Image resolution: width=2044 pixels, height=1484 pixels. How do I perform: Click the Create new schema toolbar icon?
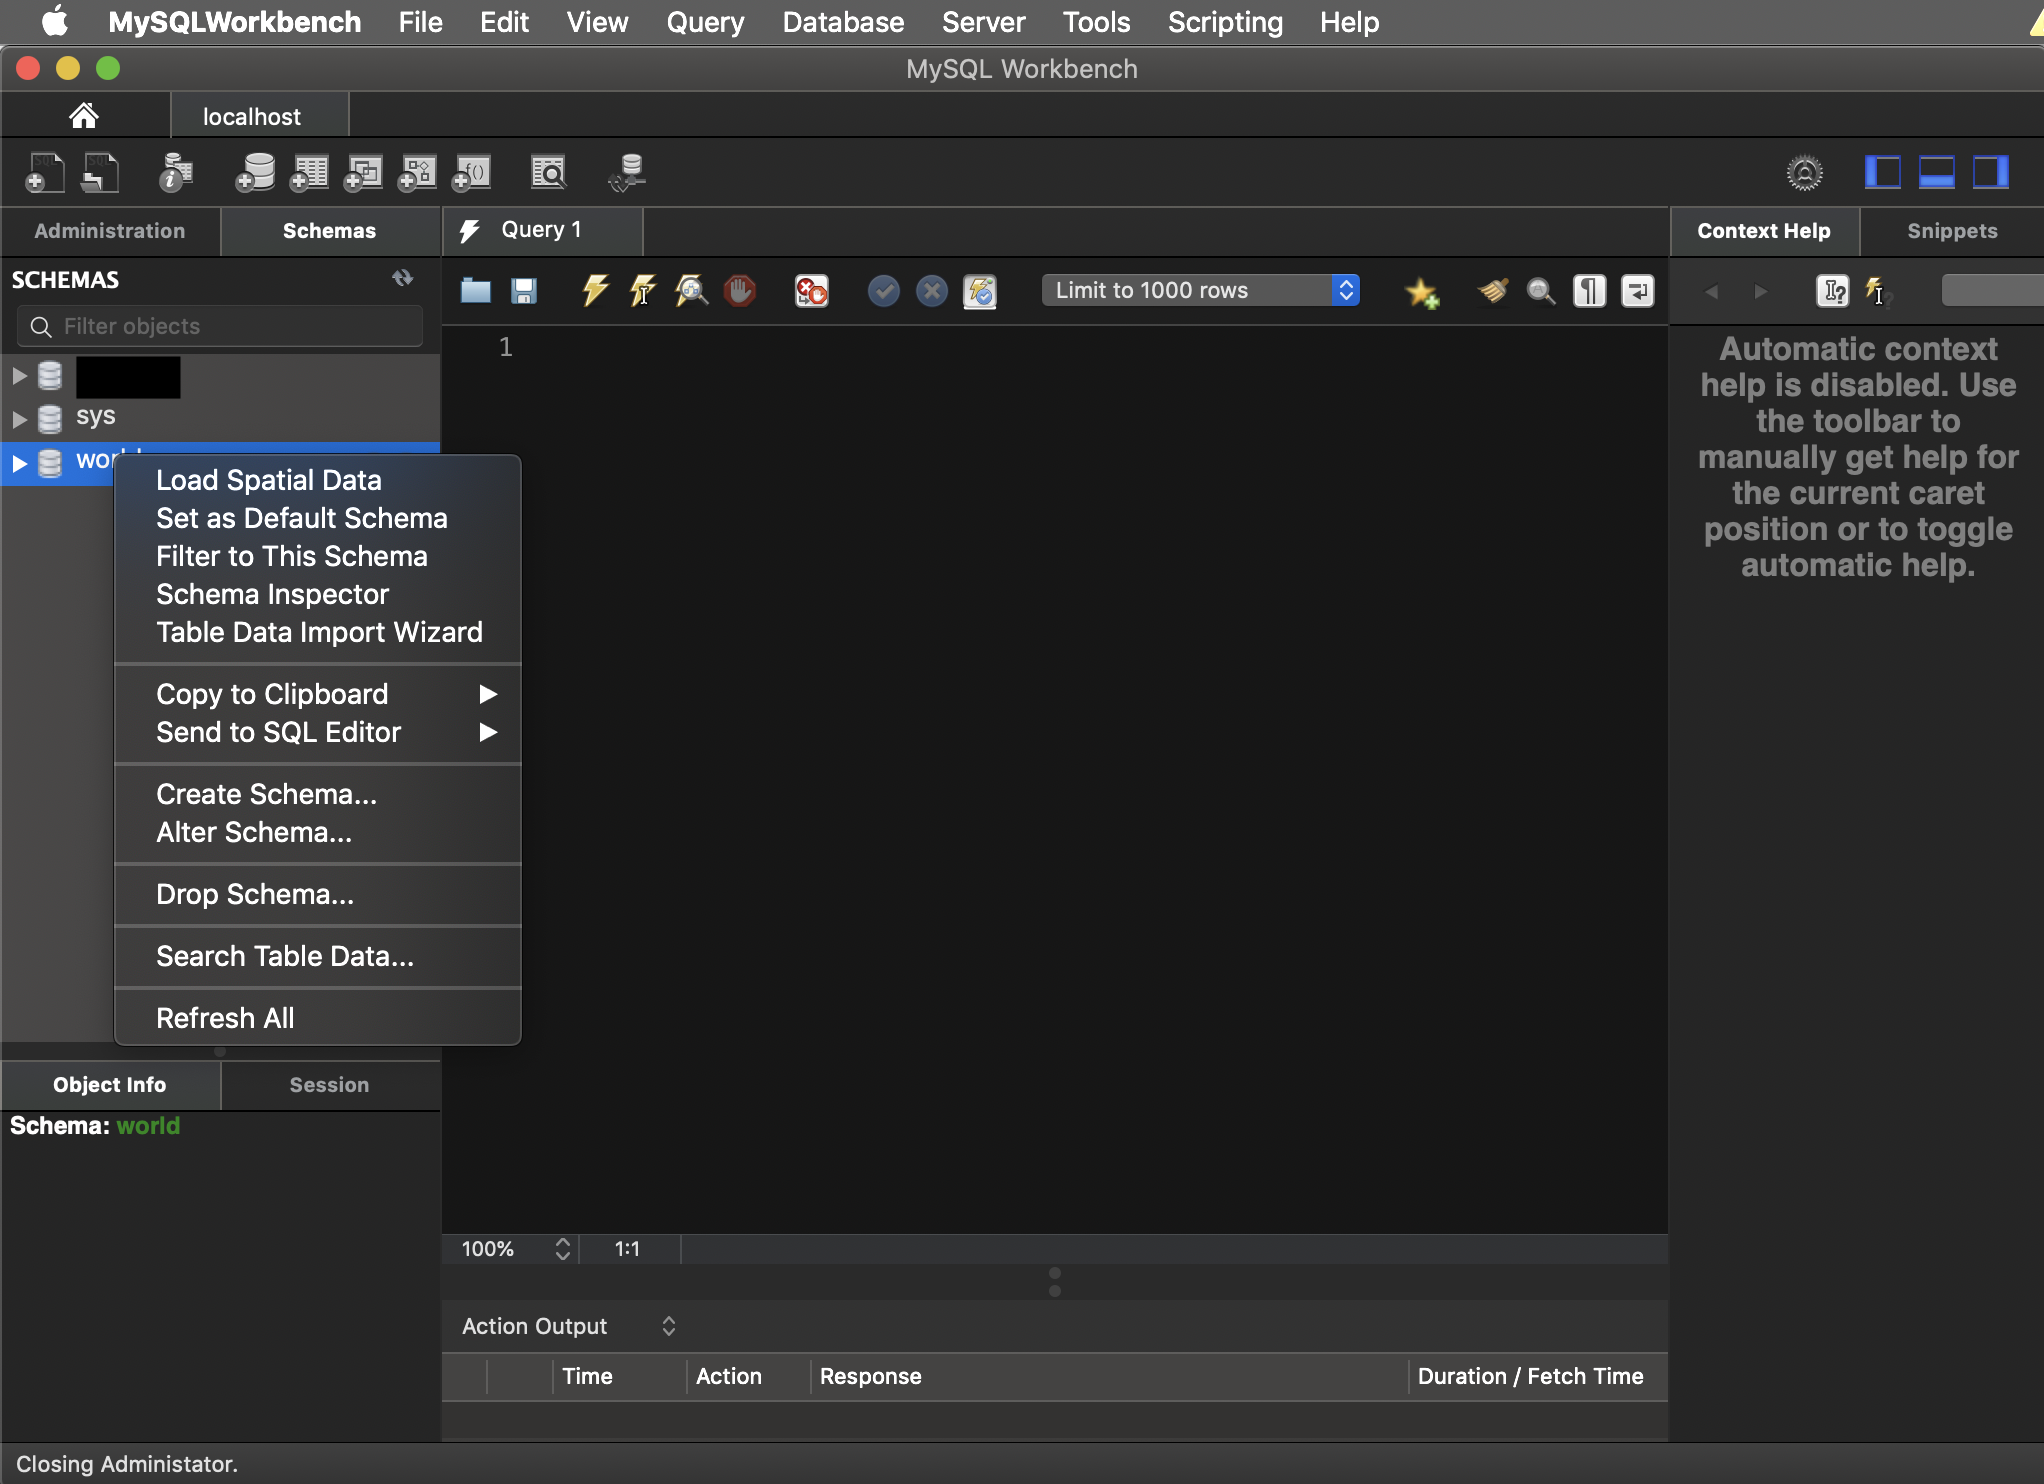pos(255,173)
